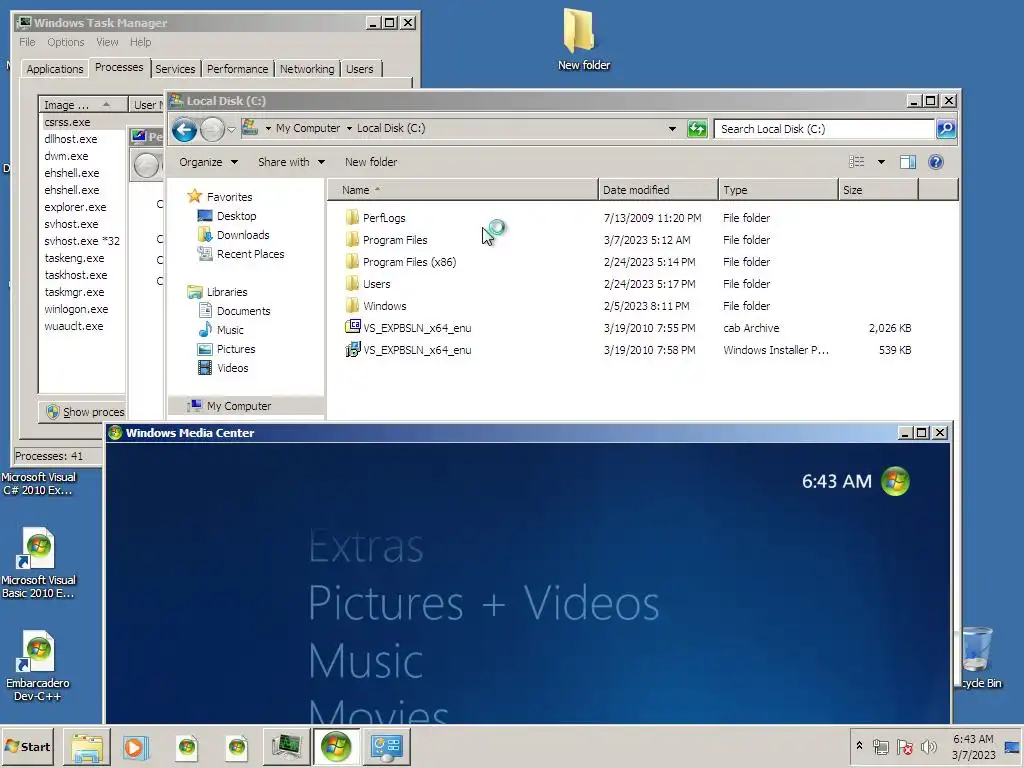Switch to the Applications tab
1024x768 pixels.
click(55, 69)
